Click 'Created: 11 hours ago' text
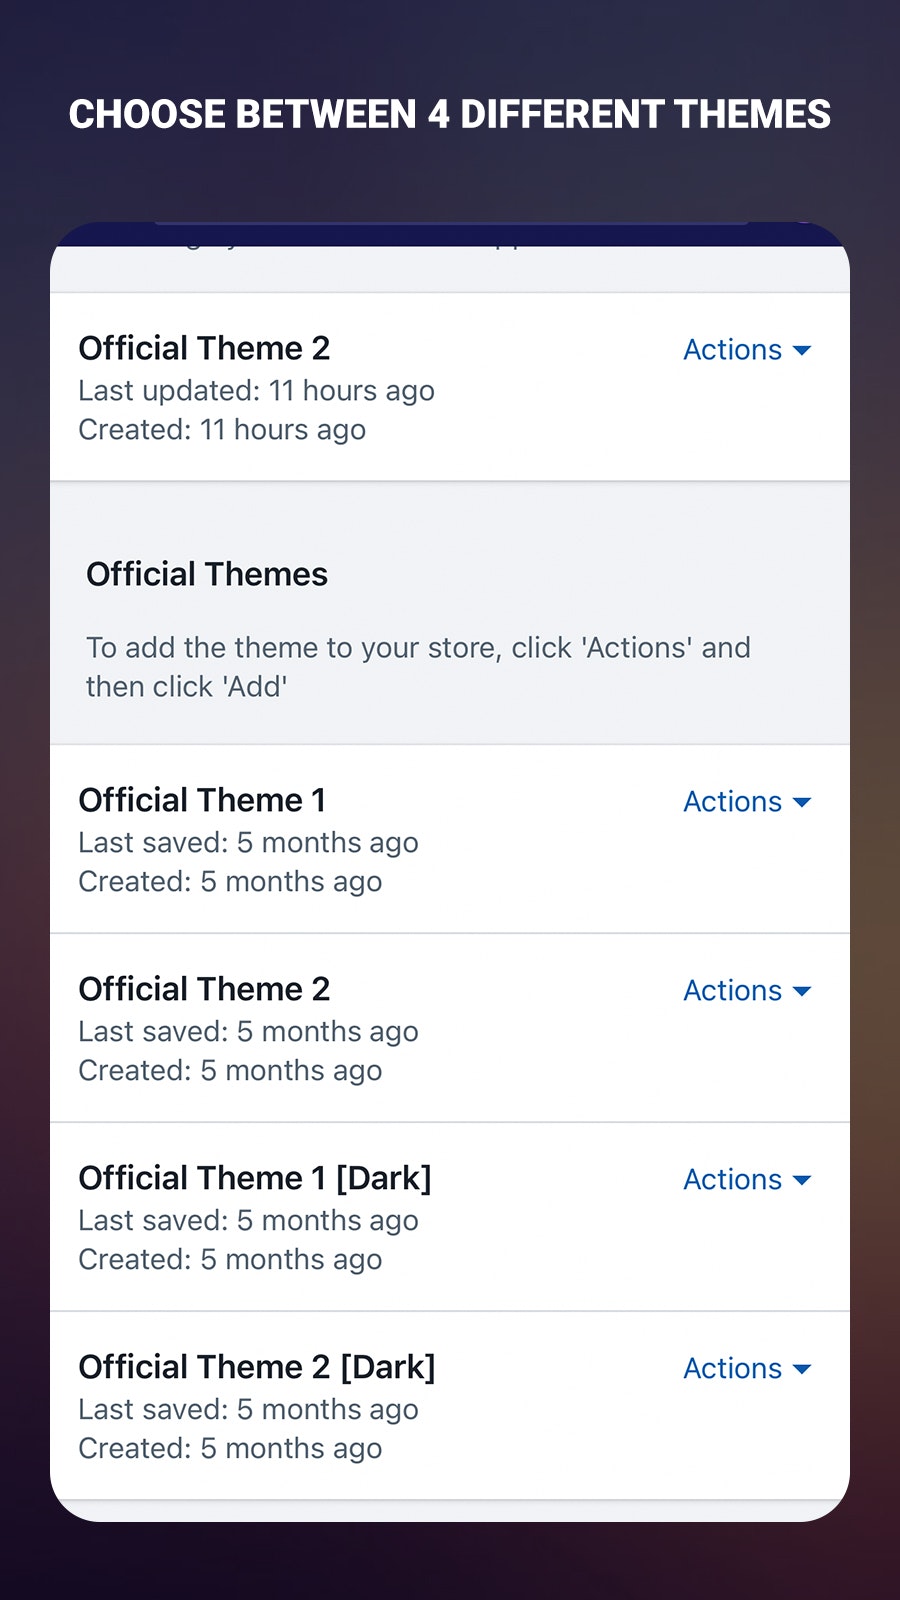 pyautogui.click(x=222, y=430)
